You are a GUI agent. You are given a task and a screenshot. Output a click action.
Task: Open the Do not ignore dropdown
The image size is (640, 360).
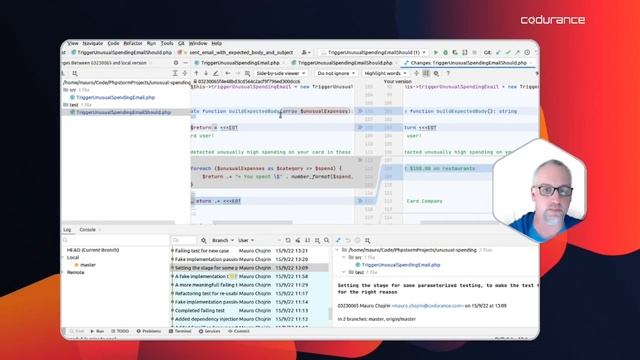coord(336,73)
